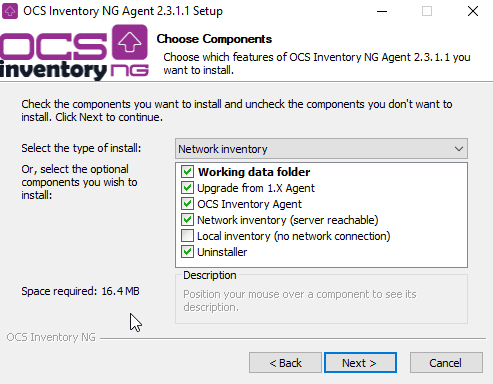Minimize the setup window
This screenshot has height=384, width=493.
pyautogui.click(x=382, y=11)
